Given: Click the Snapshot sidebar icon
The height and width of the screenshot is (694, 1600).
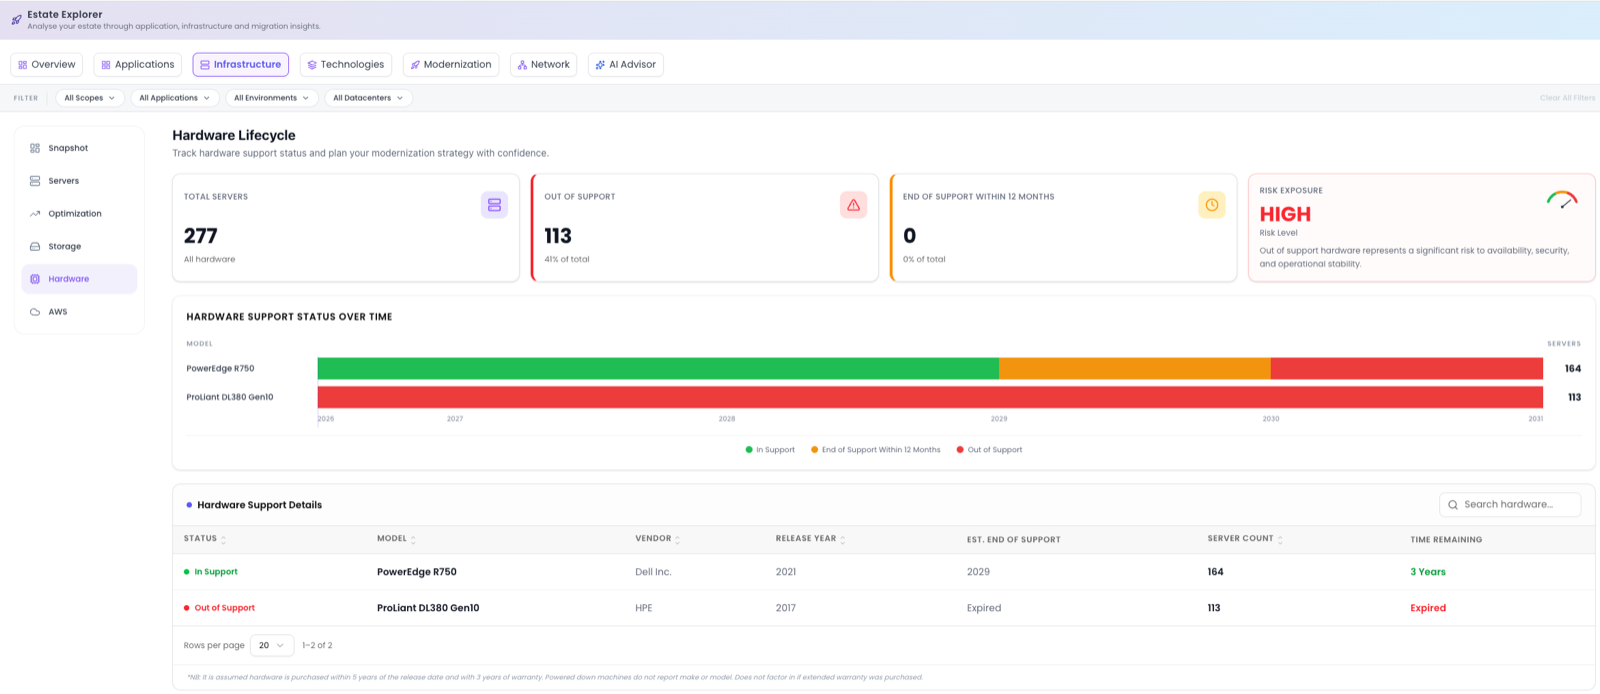Looking at the screenshot, I should coord(35,148).
